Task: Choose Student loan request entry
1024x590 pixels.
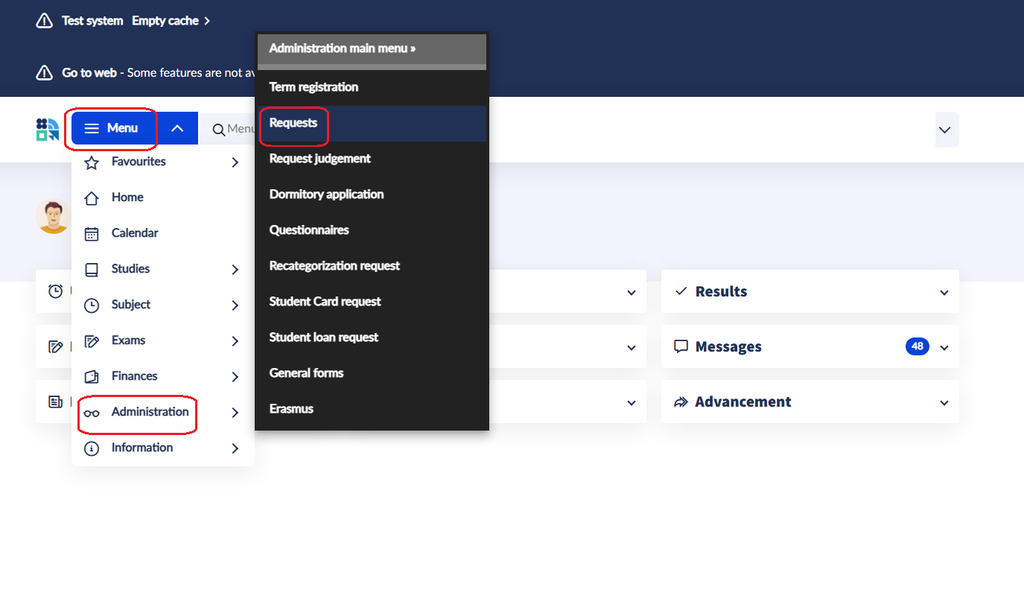Action: pyautogui.click(x=323, y=337)
